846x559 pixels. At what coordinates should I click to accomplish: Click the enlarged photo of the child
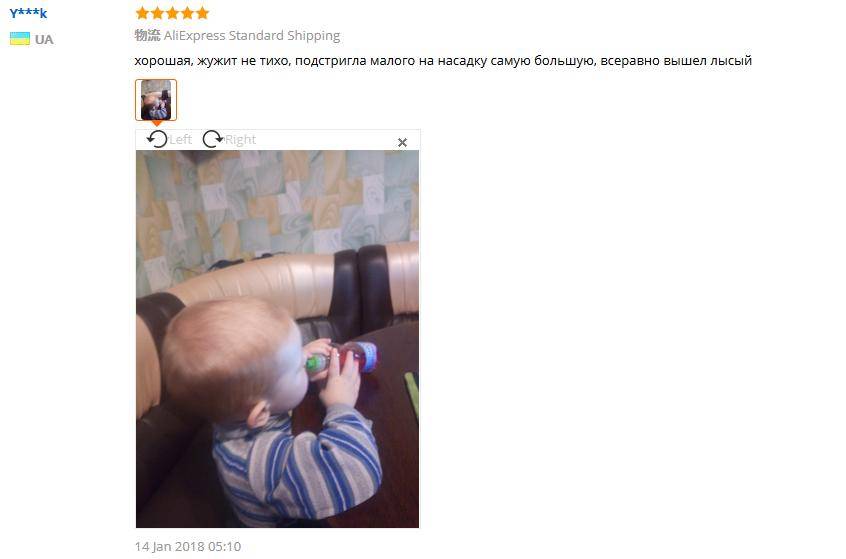pyautogui.click(x=277, y=339)
